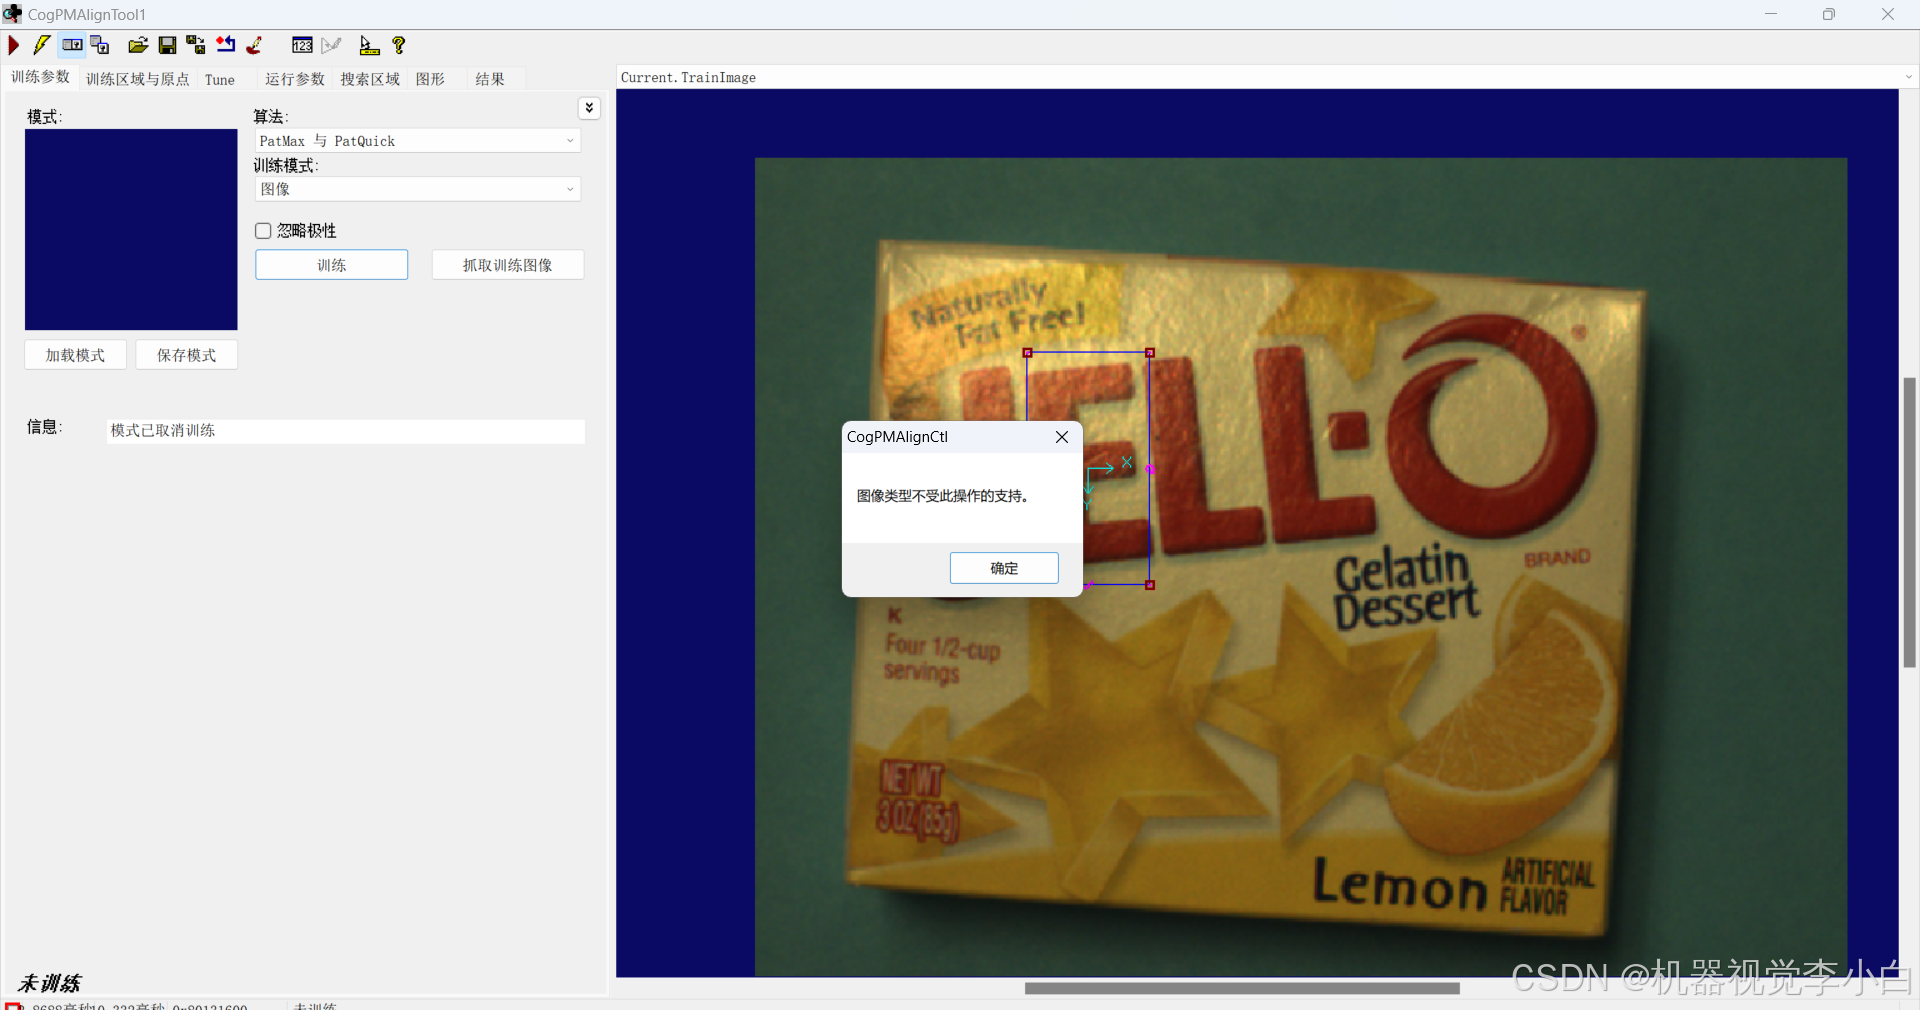Viewport: 1920px width, 1010px height.
Task: Open the 训练模式 dropdown showing 图像
Action: [418, 189]
